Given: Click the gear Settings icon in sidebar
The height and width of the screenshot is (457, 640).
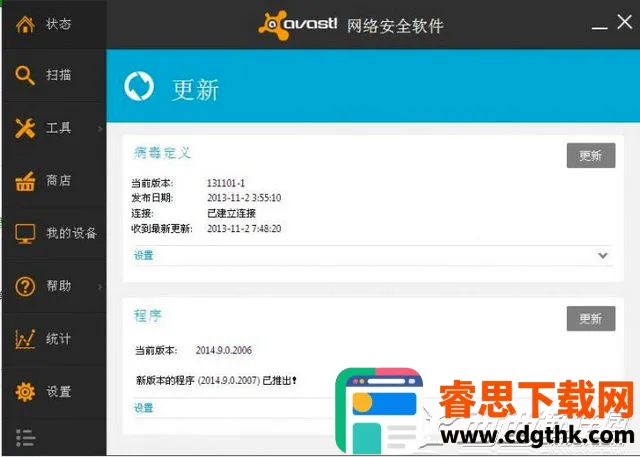Looking at the screenshot, I should click(25, 392).
